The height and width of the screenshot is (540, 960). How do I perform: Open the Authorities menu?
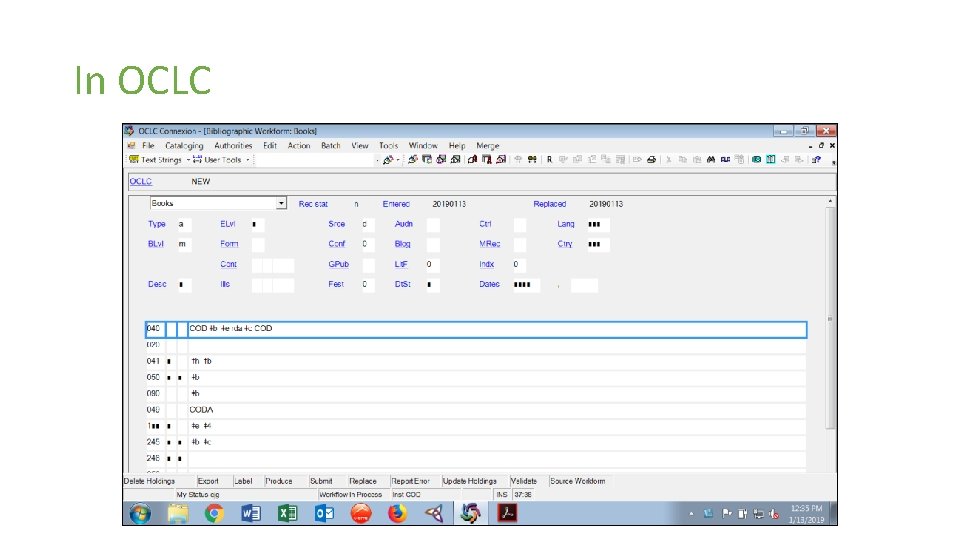click(233, 146)
